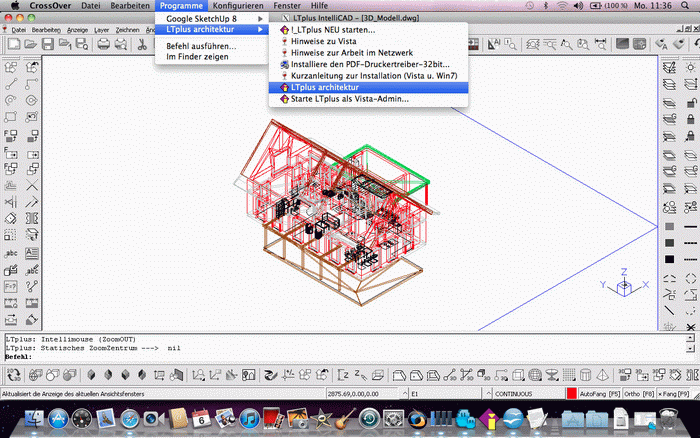
Task: Select the text 'abc' tool in left toolbar
Action: click(x=11, y=253)
